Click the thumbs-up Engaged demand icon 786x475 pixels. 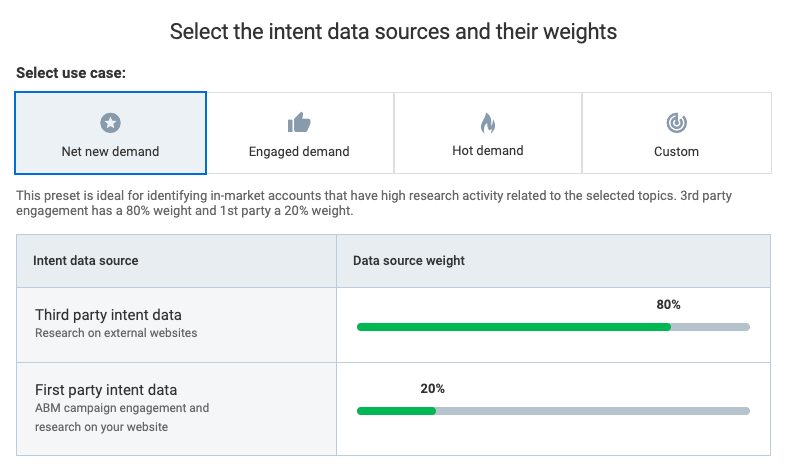(299, 123)
